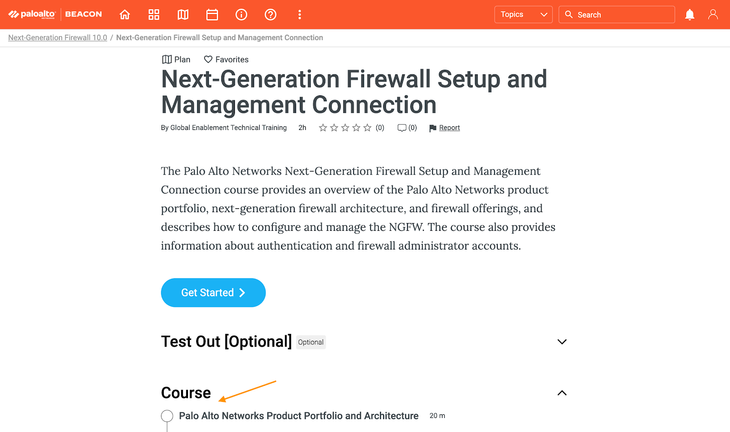Click the current page breadcrumb text
730x432 pixels.
[x=219, y=38]
